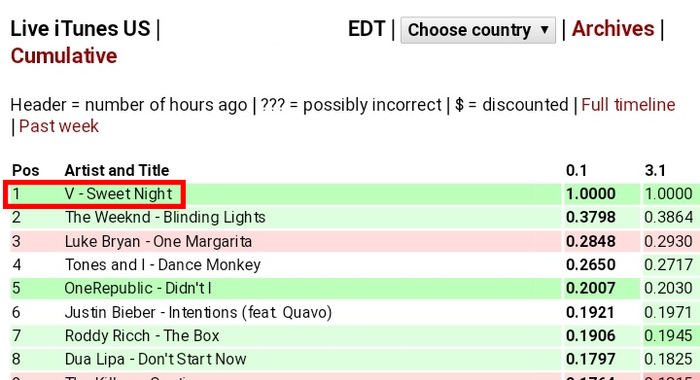View the Past week link

[59, 126]
